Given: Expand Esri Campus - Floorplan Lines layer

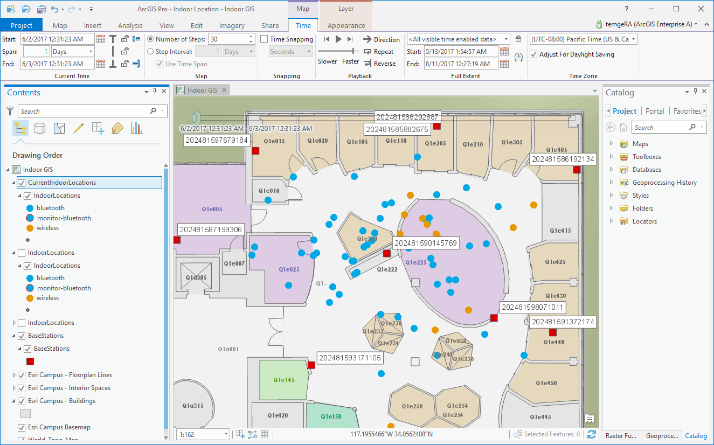Looking at the screenshot, I should pos(14,375).
